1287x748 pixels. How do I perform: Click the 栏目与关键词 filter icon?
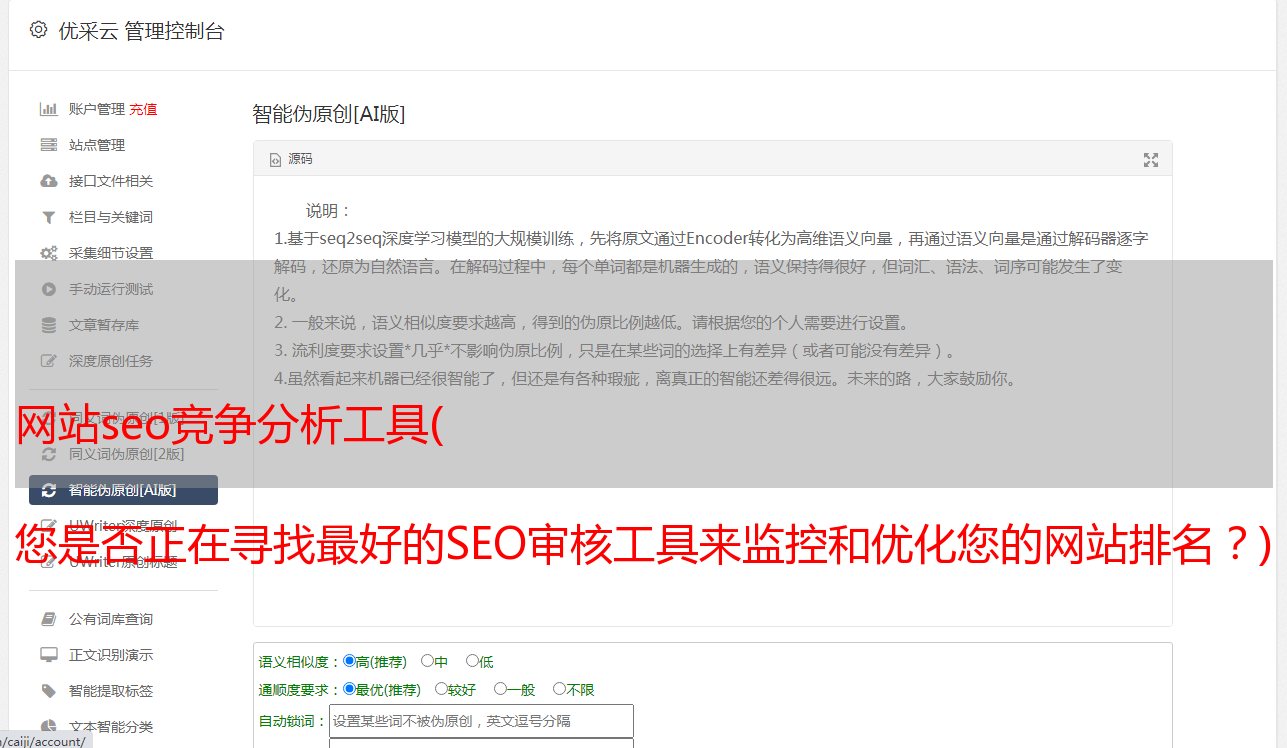(48, 217)
